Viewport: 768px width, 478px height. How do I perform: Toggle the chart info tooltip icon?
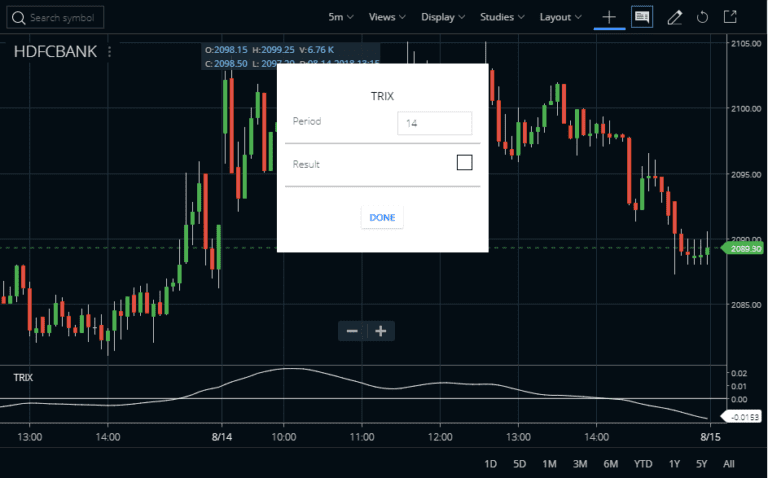(641, 17)
